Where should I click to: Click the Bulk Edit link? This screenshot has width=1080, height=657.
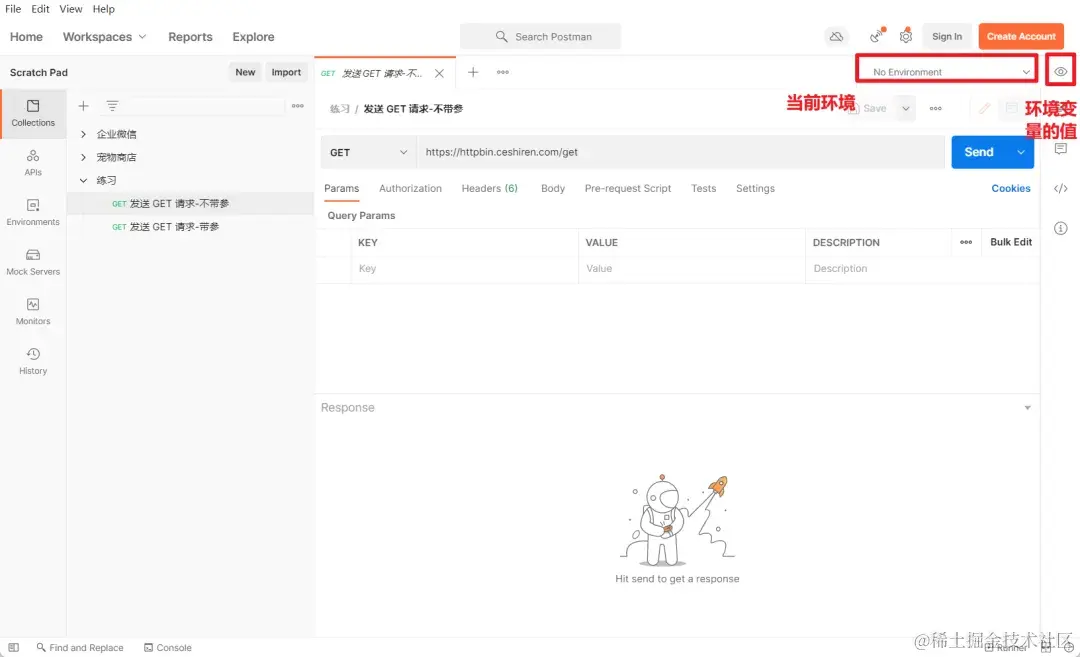click(x=1010, y=242)
